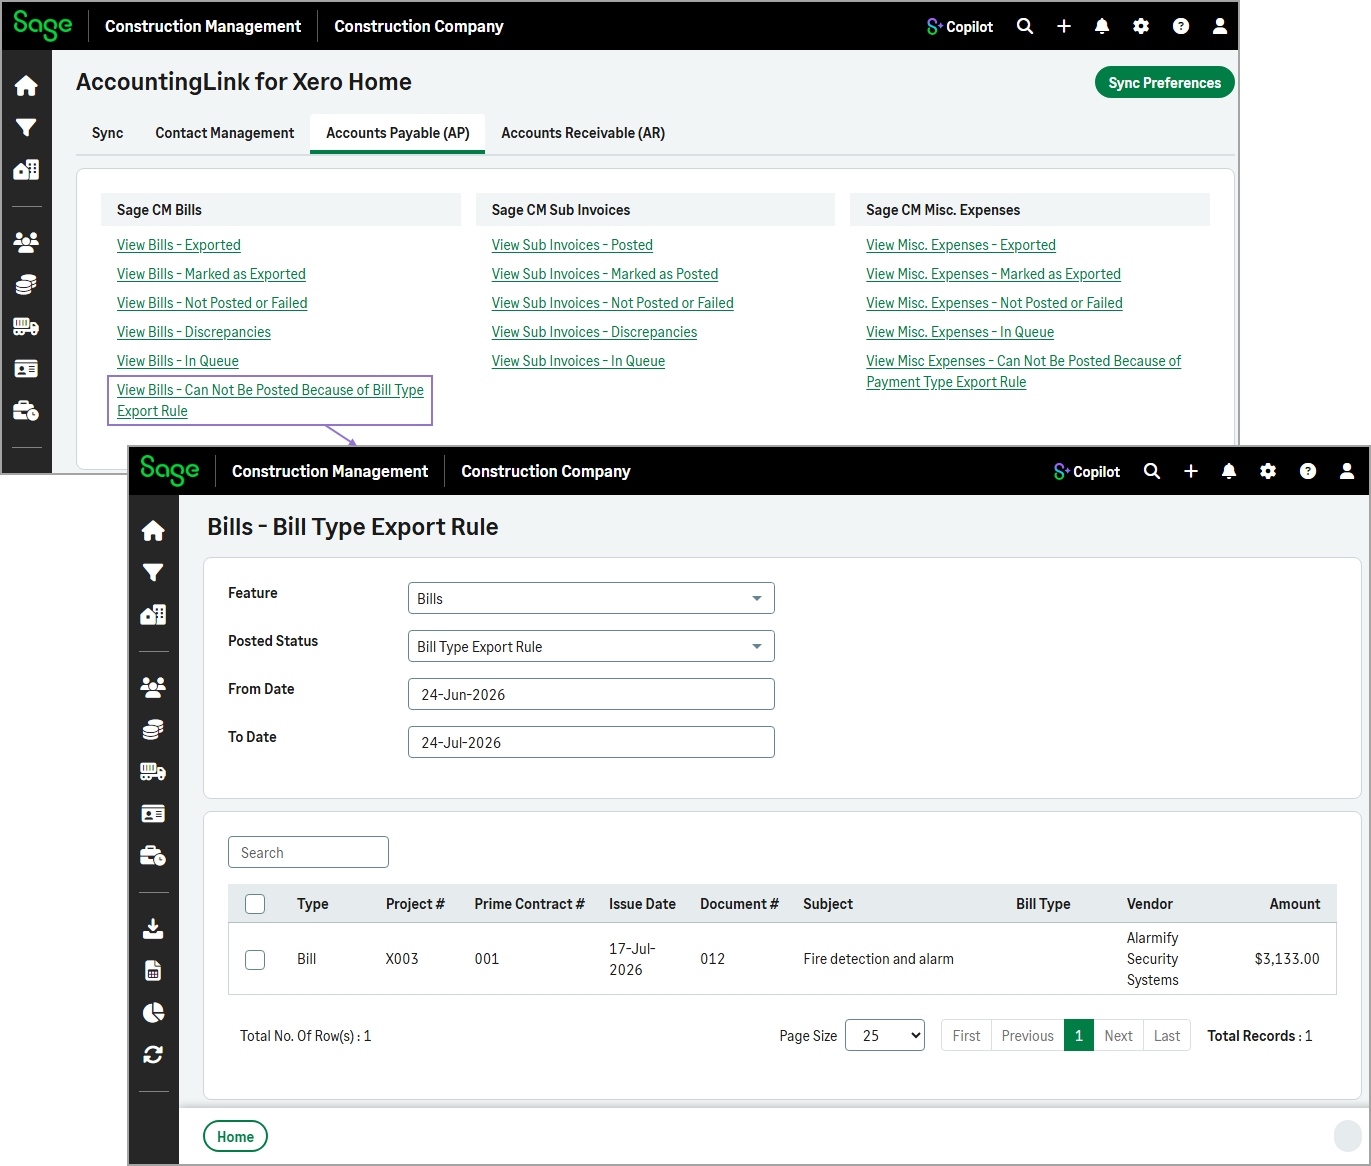This screenshot has width=1371, height=1166.
Task: Open View Bills - Exported link
Action: 179,245
